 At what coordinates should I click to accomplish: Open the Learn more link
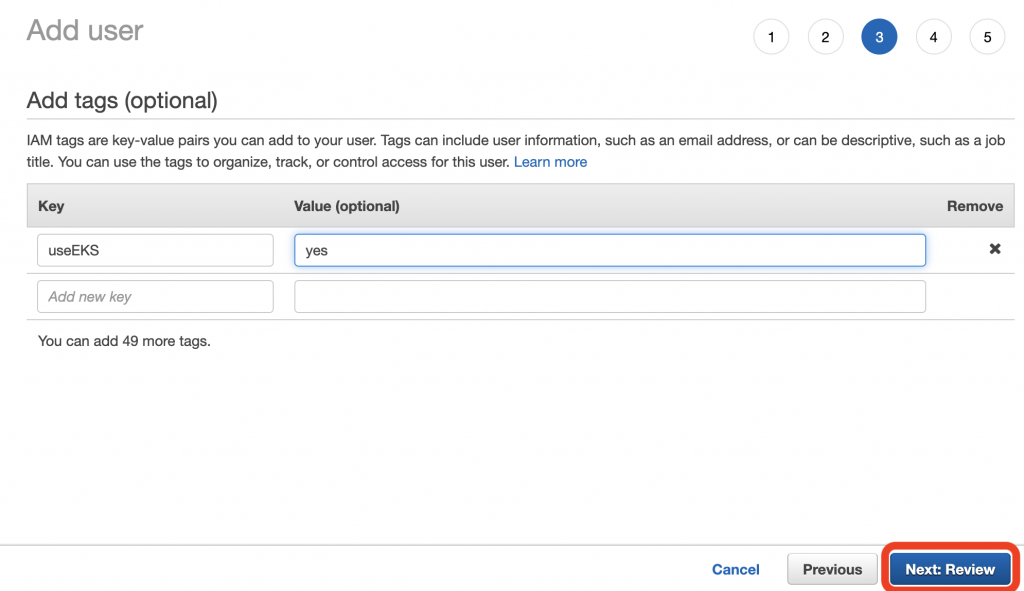click(550, 162)
